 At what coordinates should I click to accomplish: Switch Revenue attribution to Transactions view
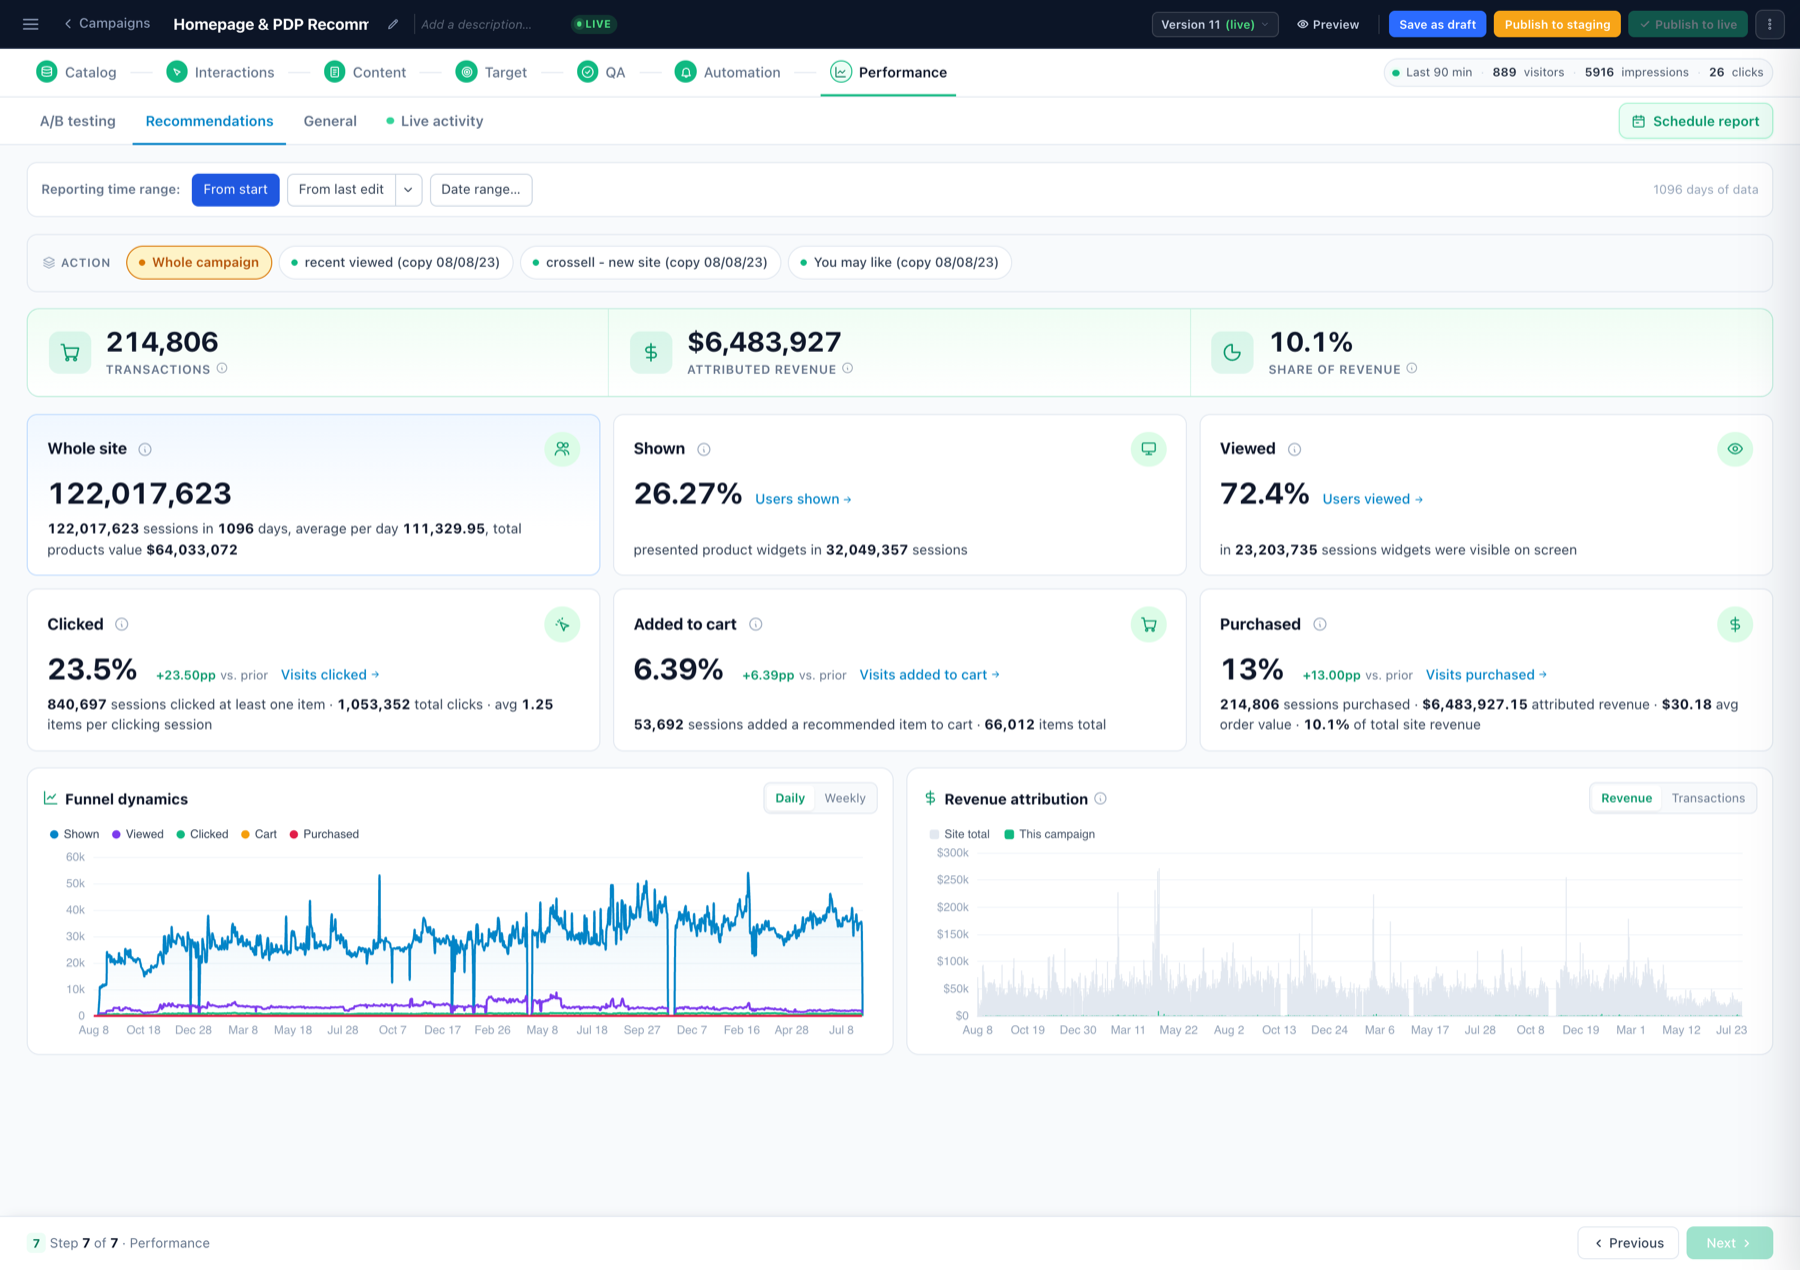1708,798
